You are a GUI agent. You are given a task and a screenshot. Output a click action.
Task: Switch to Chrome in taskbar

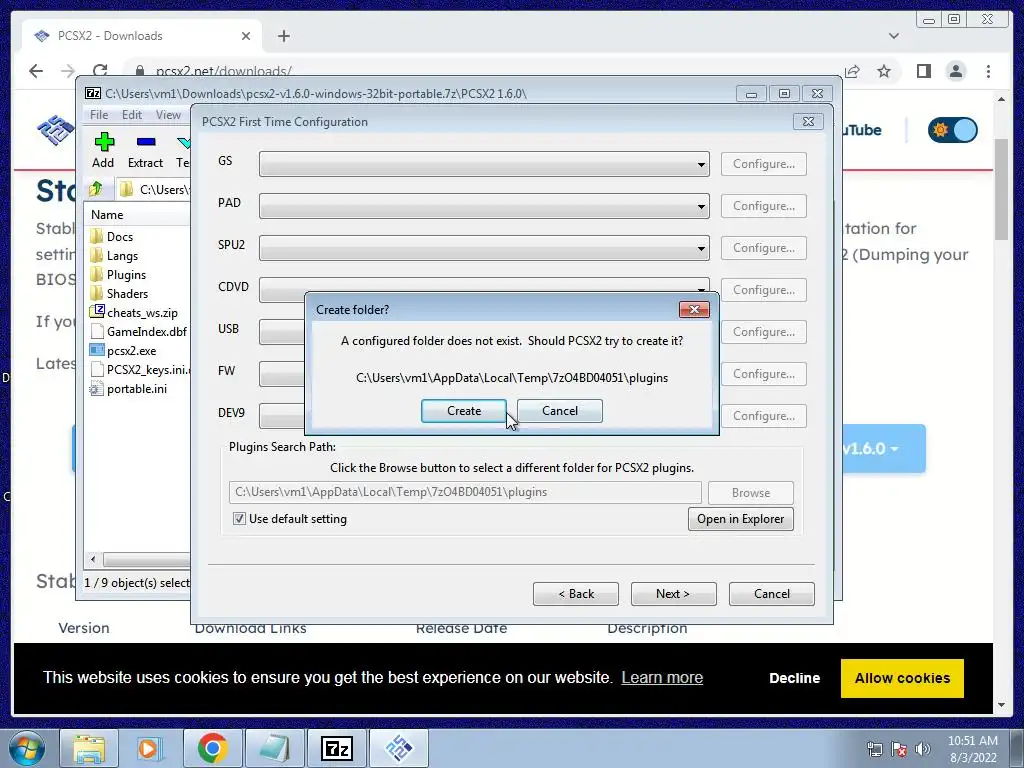[x=212, y=748]
